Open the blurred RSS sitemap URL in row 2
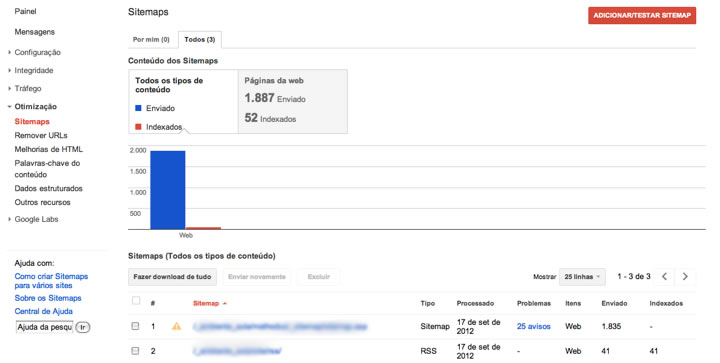Viewport: 720px width, 363px height. (x=237, y=351)
